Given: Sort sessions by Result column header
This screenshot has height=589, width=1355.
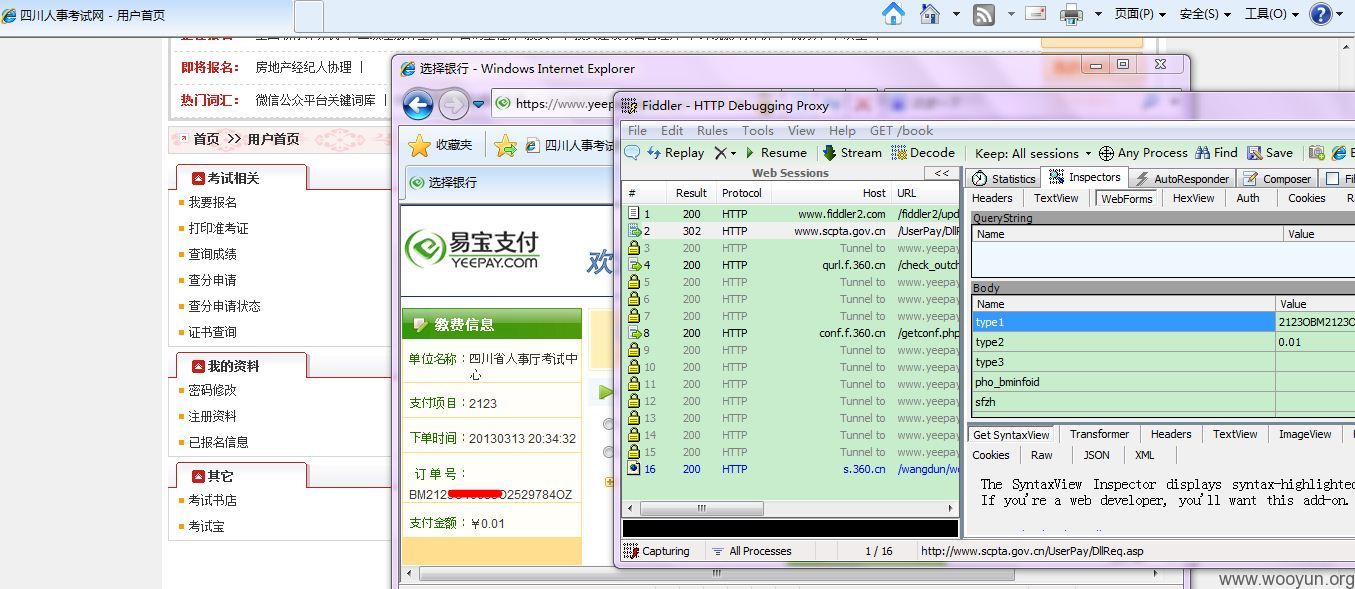Looking at the screenshot, I should pos(691,193).
